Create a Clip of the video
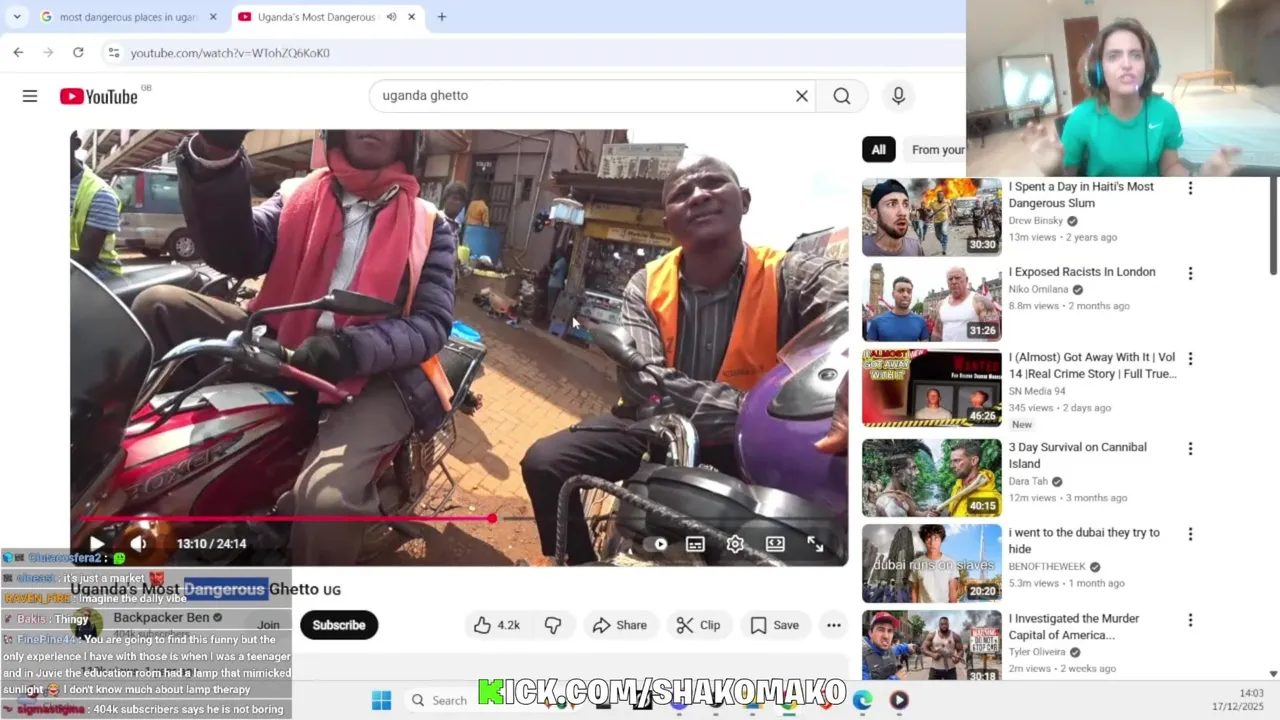The height and width of the screenshot is (720, 1280). point(698,625)
